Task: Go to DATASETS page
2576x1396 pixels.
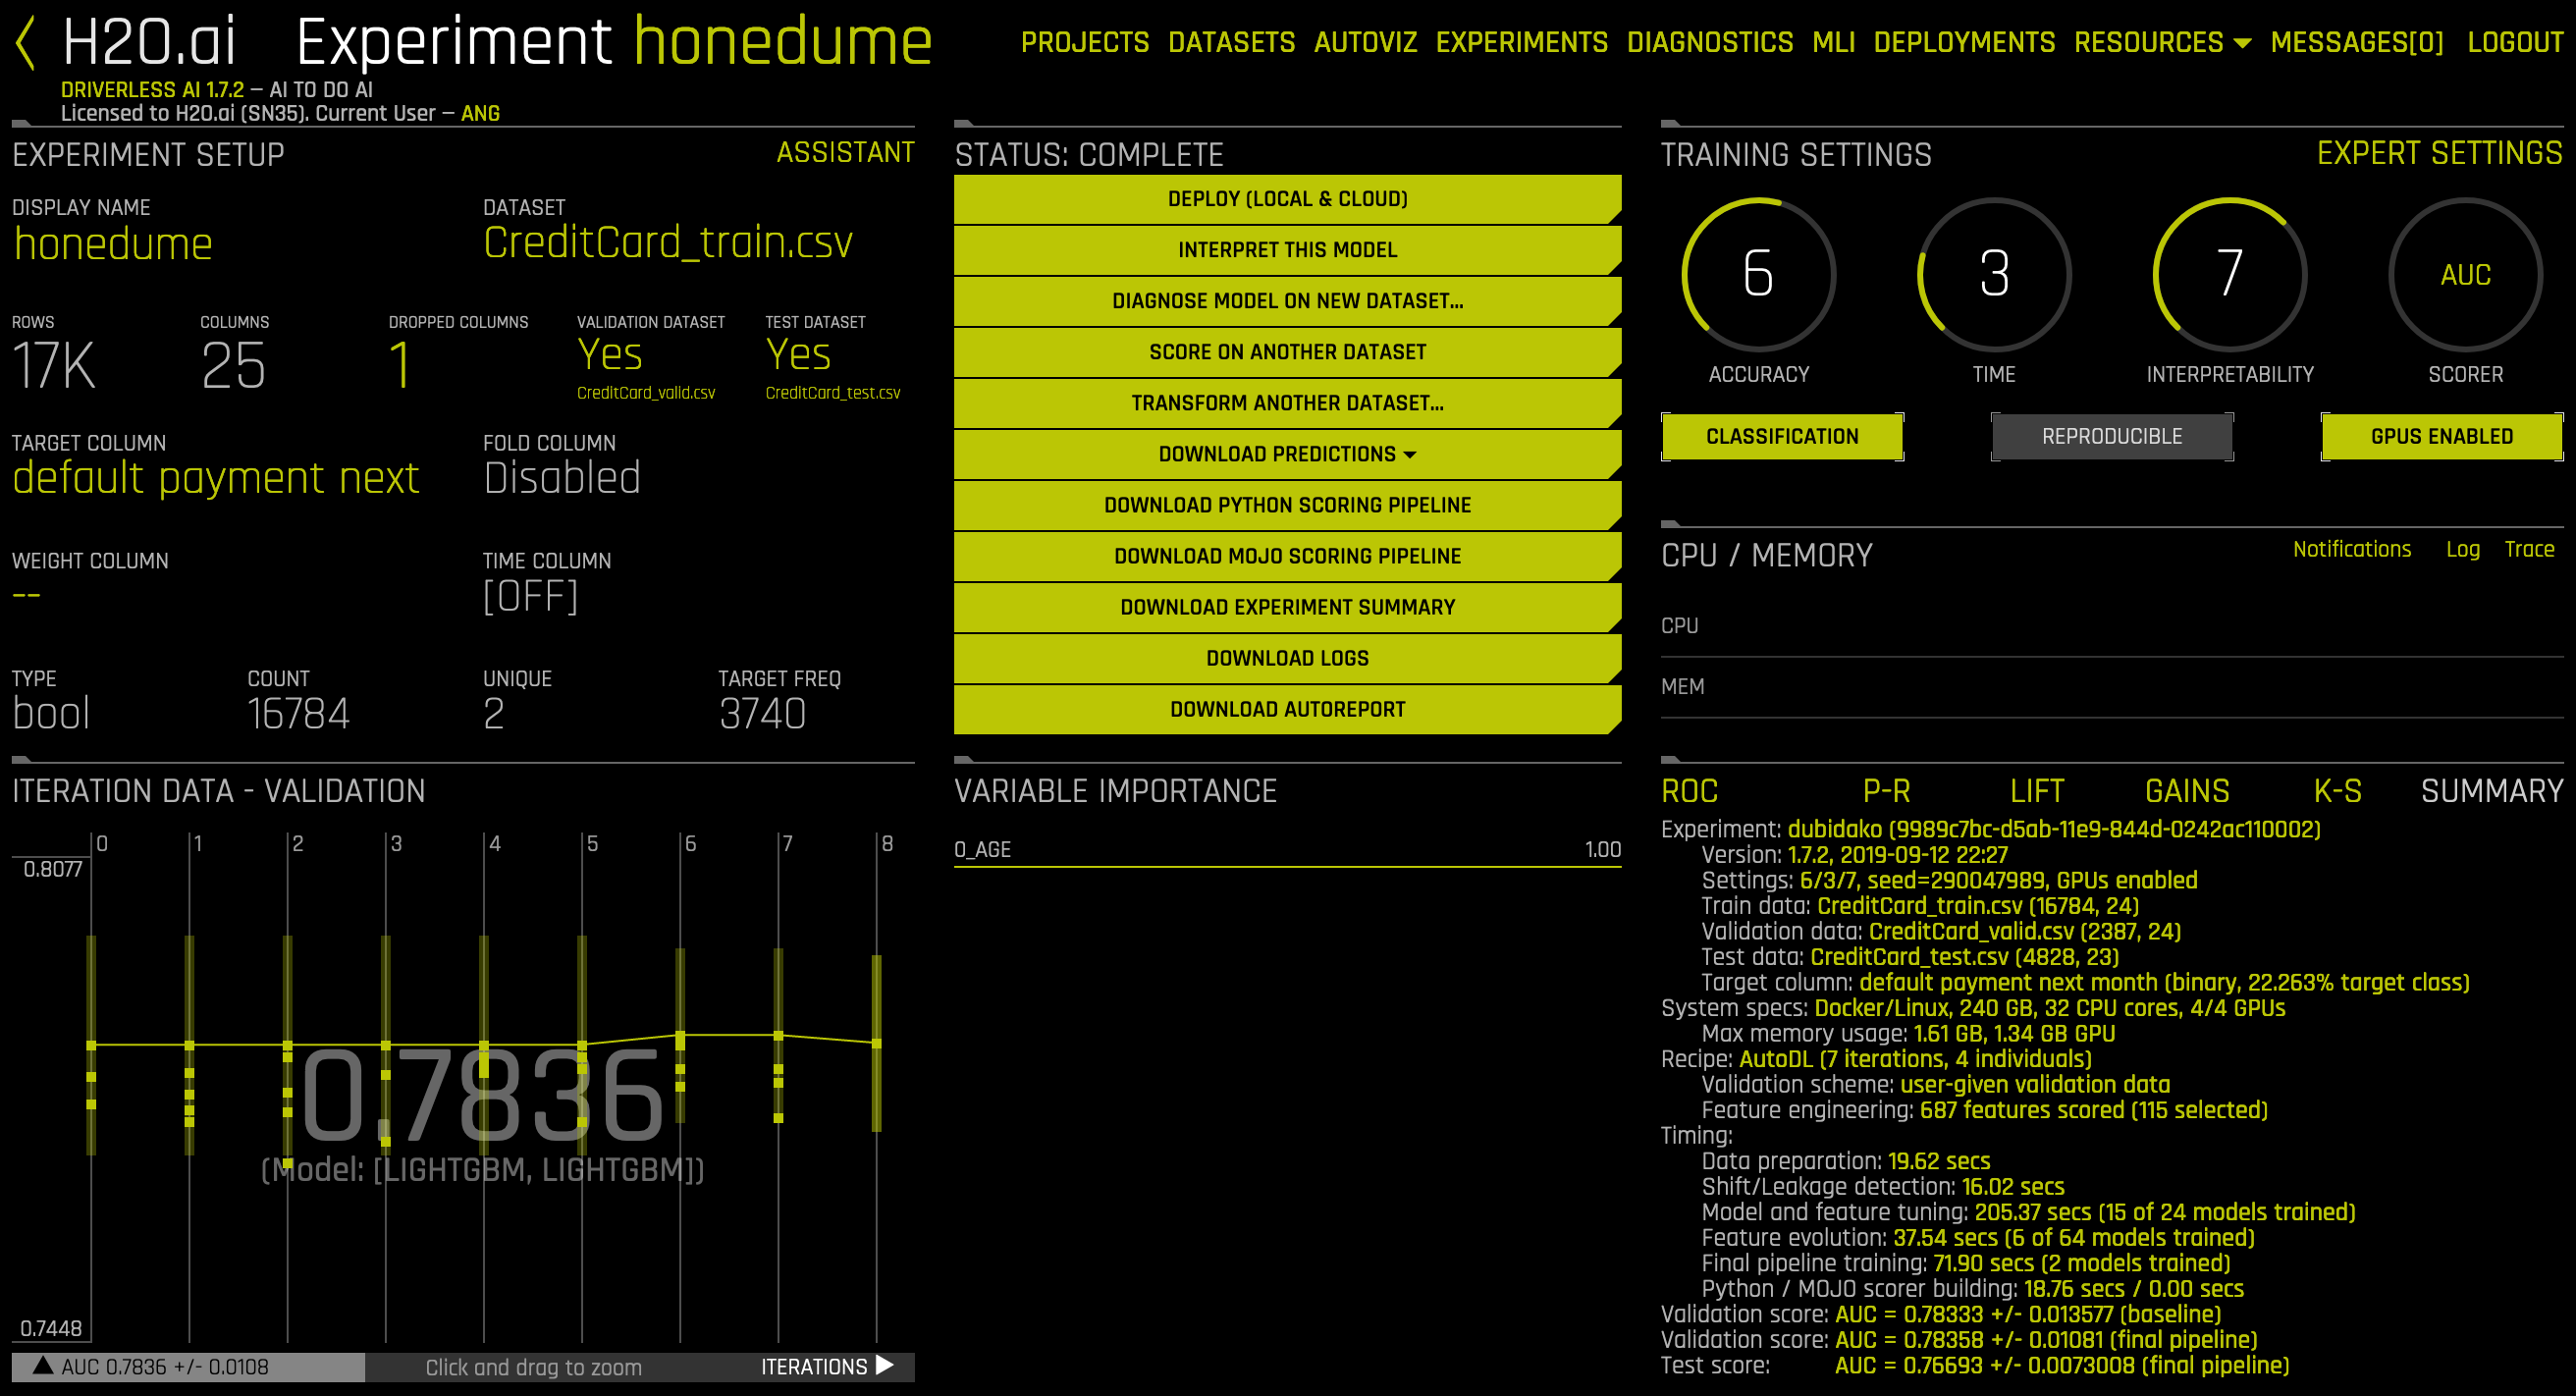Action: click(x=1231, y=42)
